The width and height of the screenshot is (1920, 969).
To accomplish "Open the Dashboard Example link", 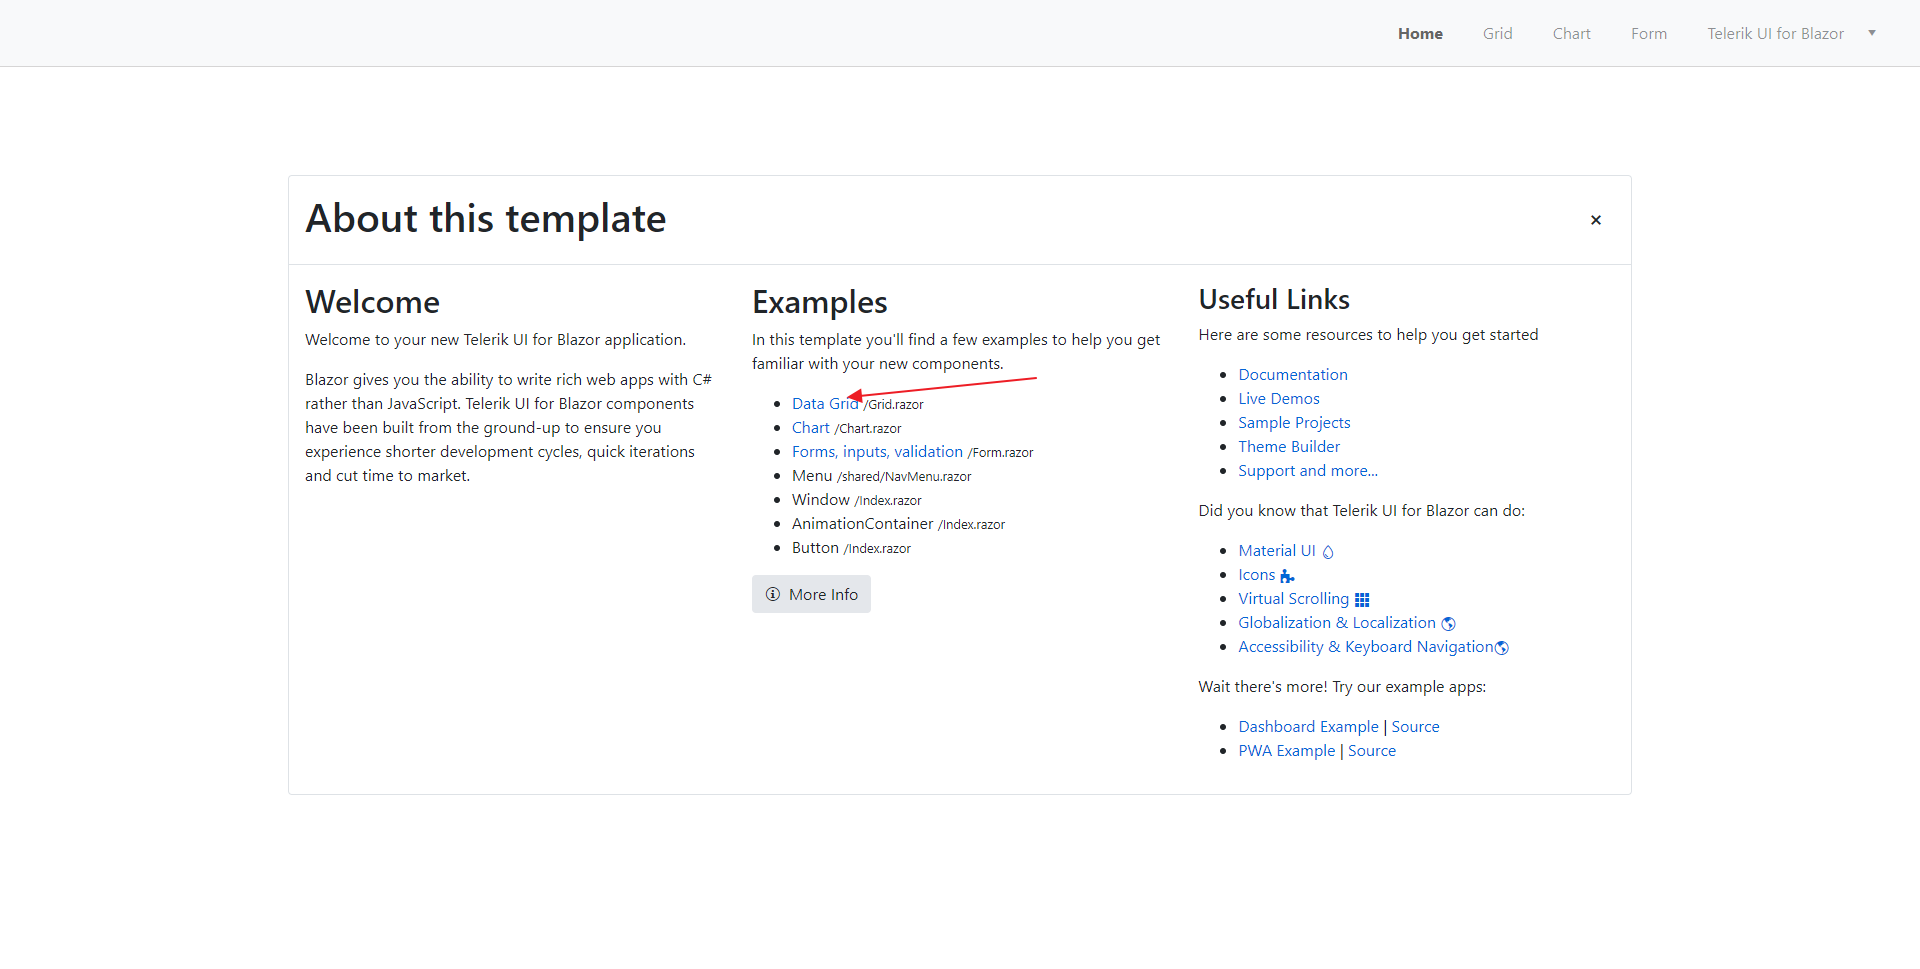I will pyautogui.click(x=1308, y=727).
